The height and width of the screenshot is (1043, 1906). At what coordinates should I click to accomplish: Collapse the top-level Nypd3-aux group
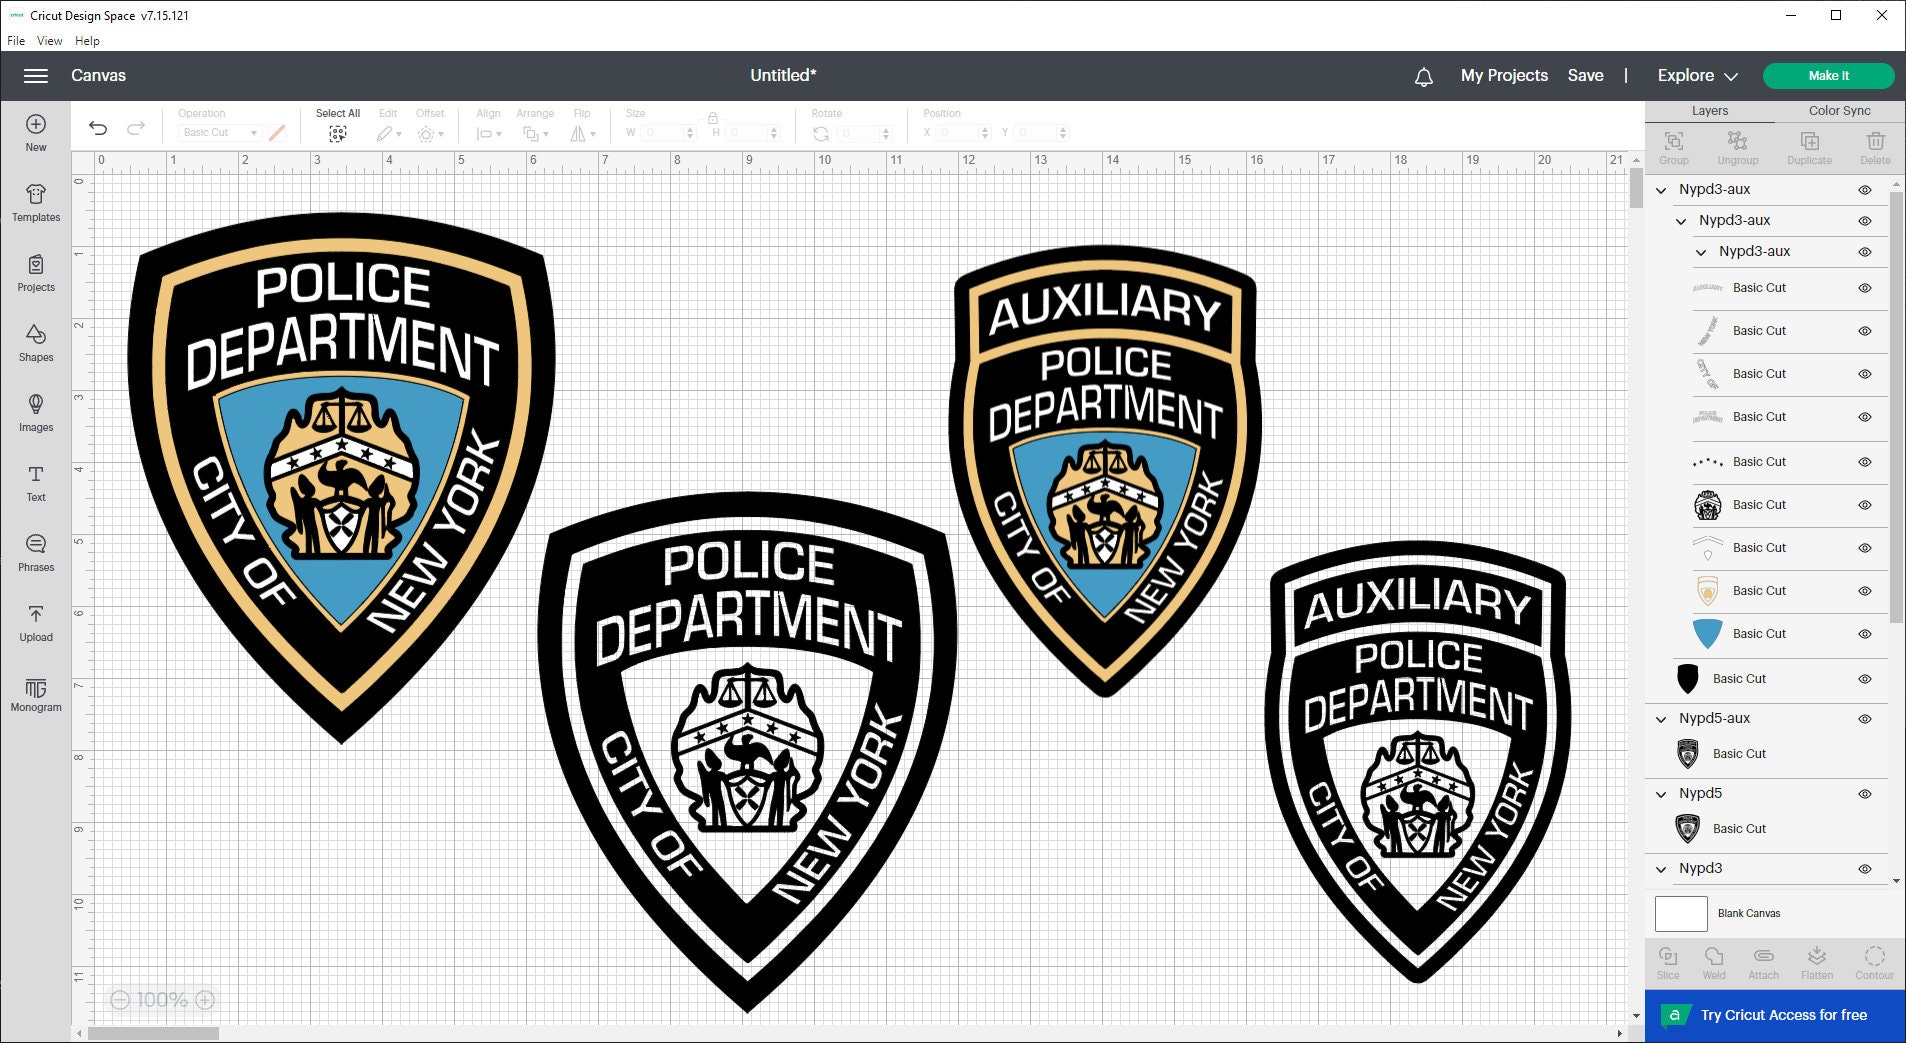click(x=1661, y=190)
